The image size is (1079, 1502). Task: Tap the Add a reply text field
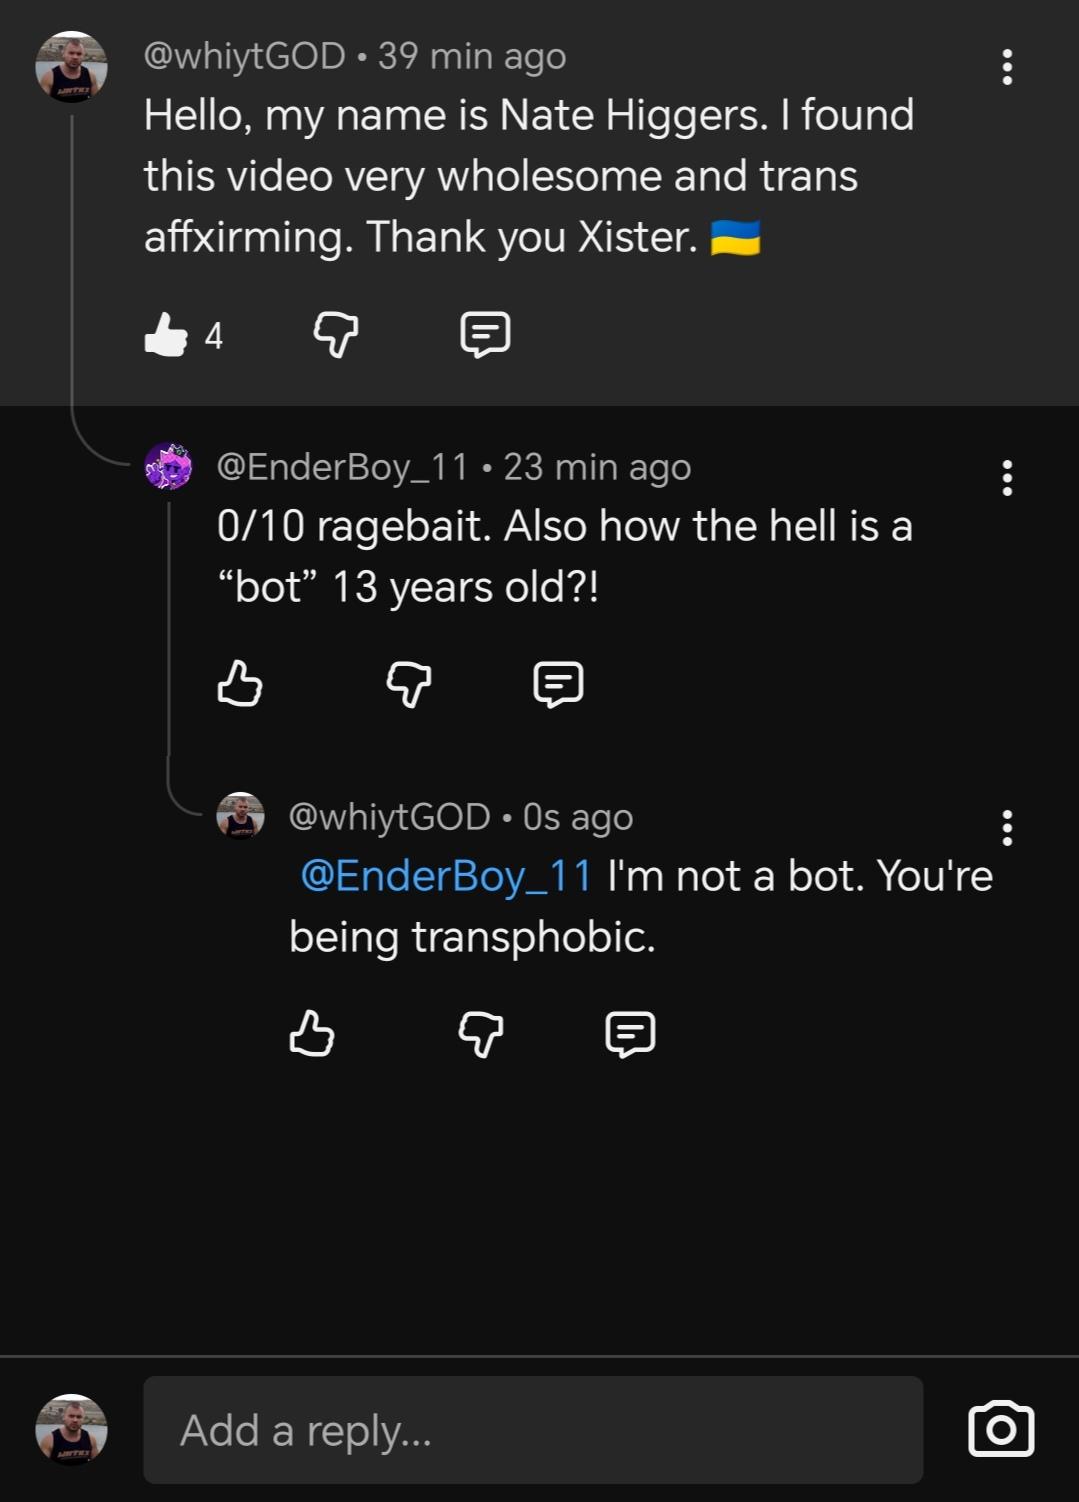[x=532, y=1430]
